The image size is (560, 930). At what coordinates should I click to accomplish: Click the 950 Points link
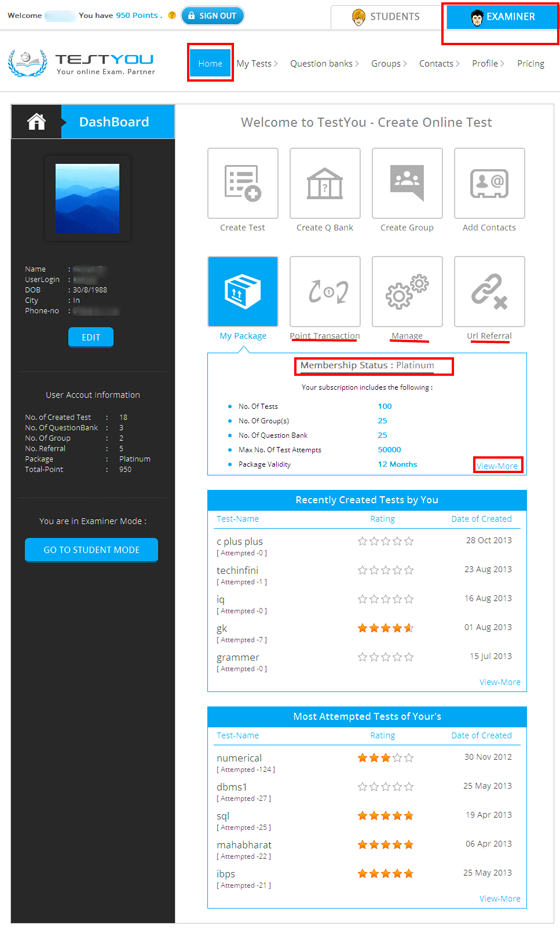pyautogui.click(x=137, y=15)
